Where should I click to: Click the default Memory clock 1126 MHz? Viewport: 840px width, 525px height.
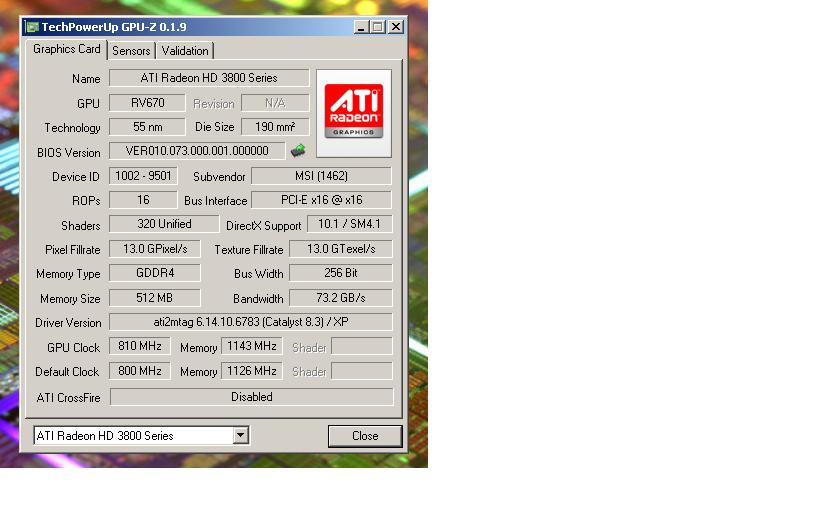click(x=252, y=371)
